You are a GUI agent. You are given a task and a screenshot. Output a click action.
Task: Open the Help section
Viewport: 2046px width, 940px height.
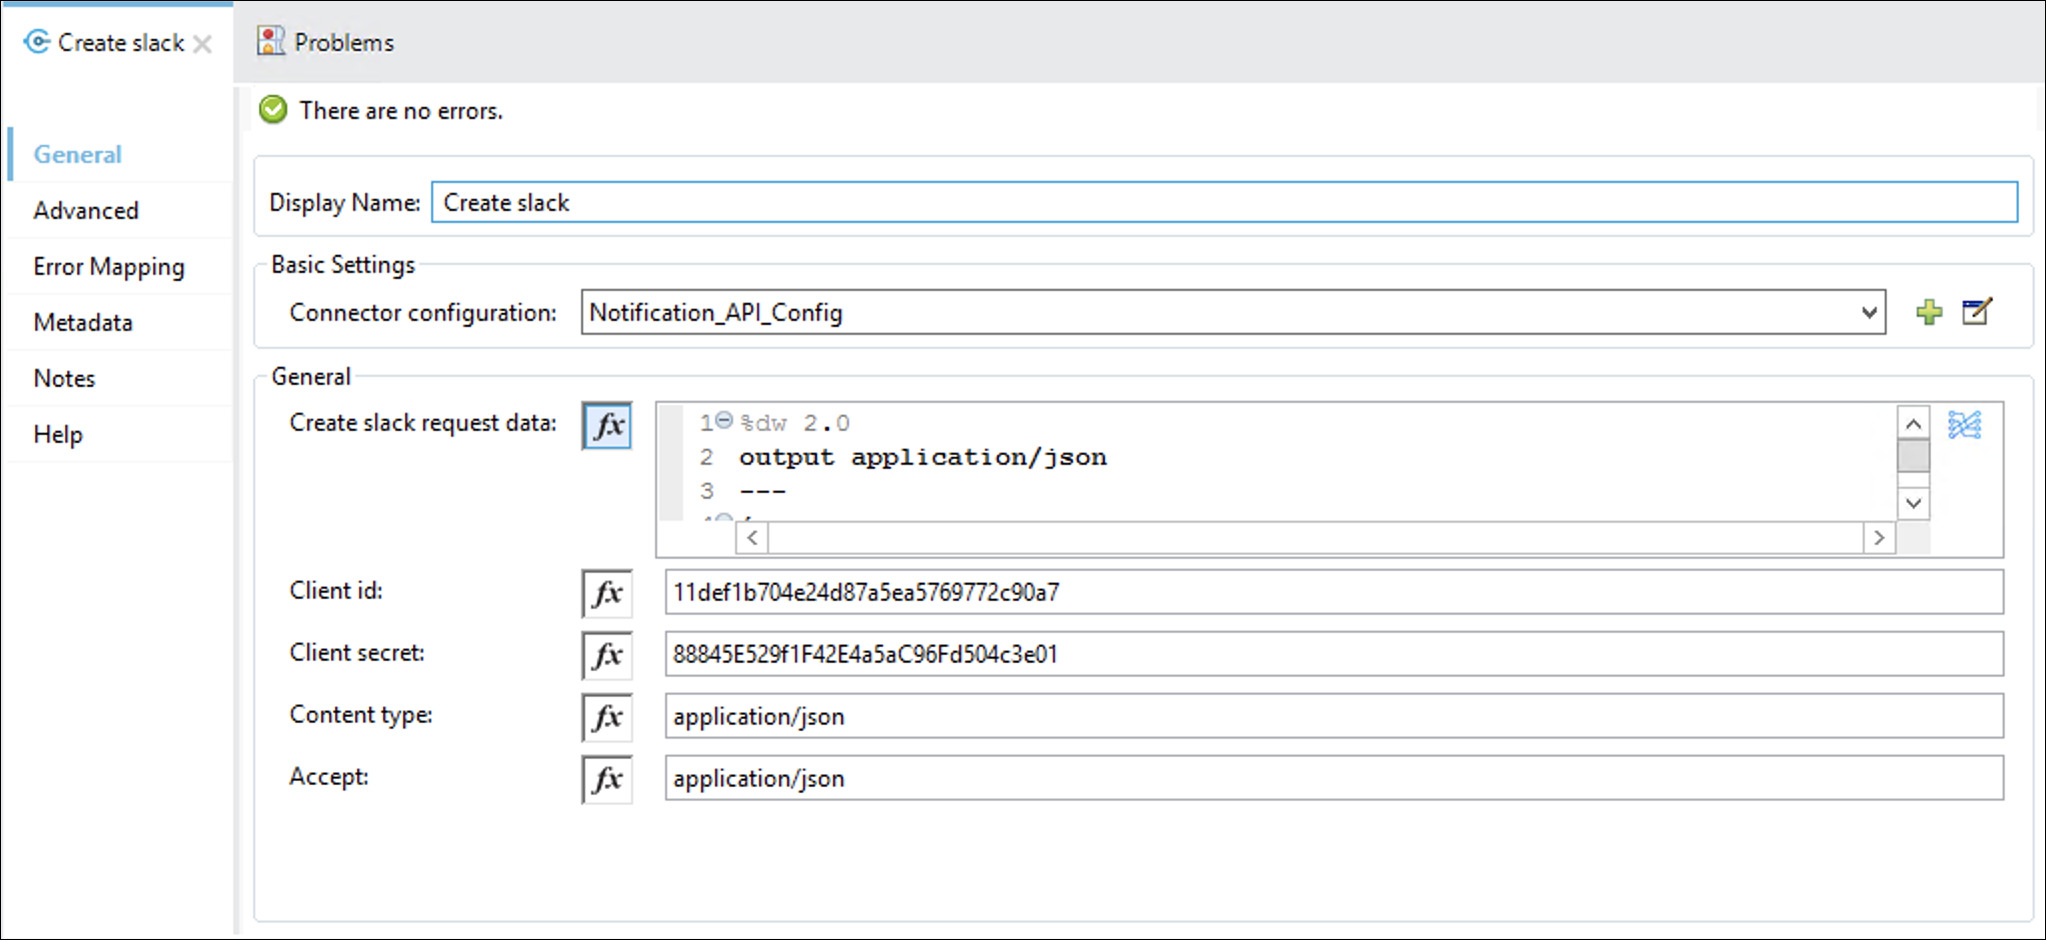coord(58,434)
